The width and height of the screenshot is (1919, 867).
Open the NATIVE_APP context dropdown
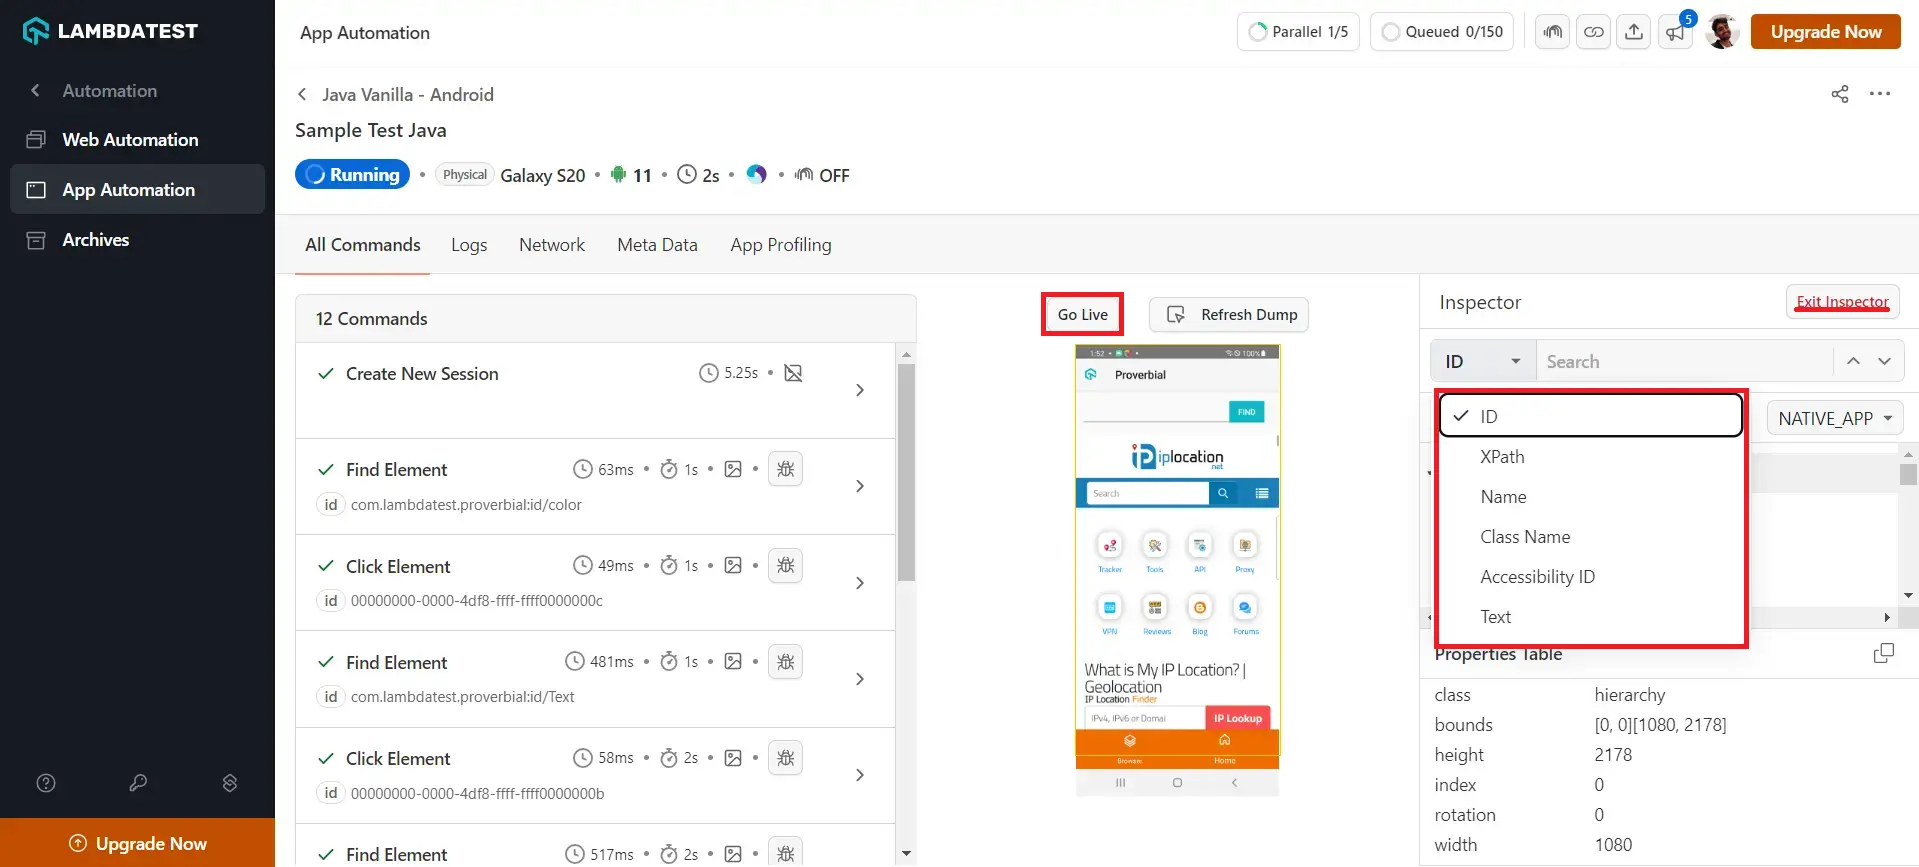[x=1834, y=418]
